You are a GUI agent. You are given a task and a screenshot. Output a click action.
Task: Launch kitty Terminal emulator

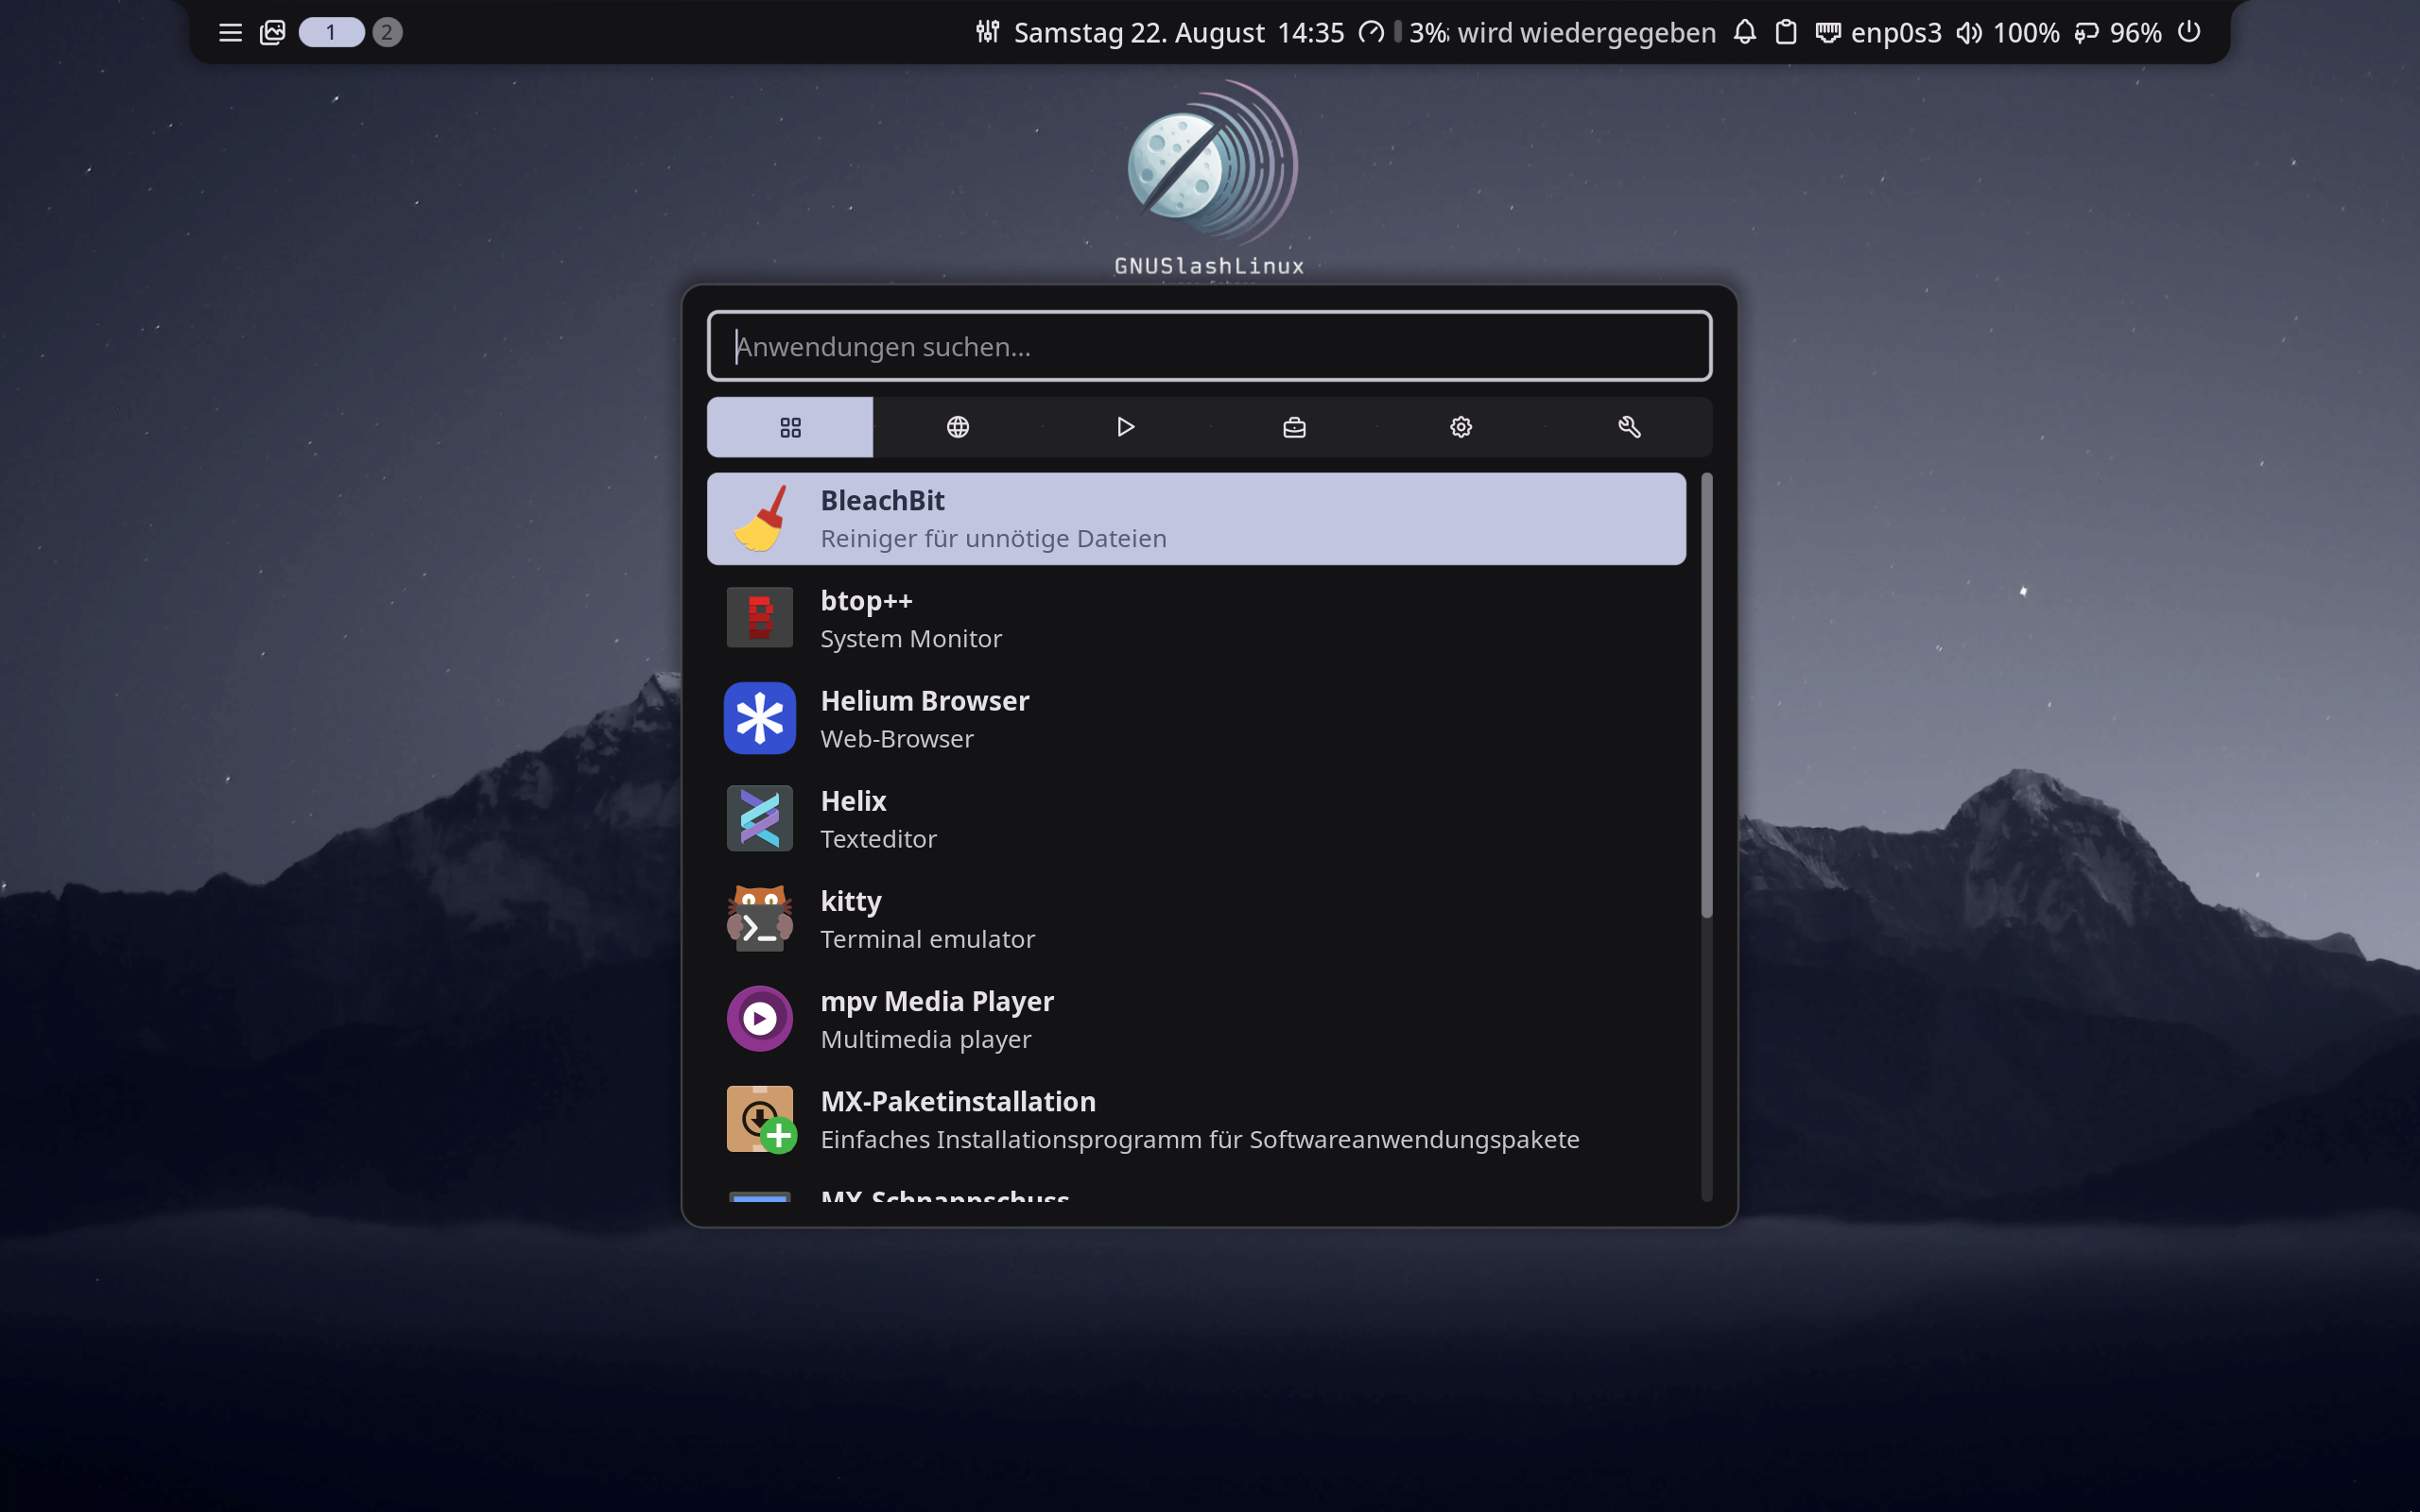(1196, 918)
